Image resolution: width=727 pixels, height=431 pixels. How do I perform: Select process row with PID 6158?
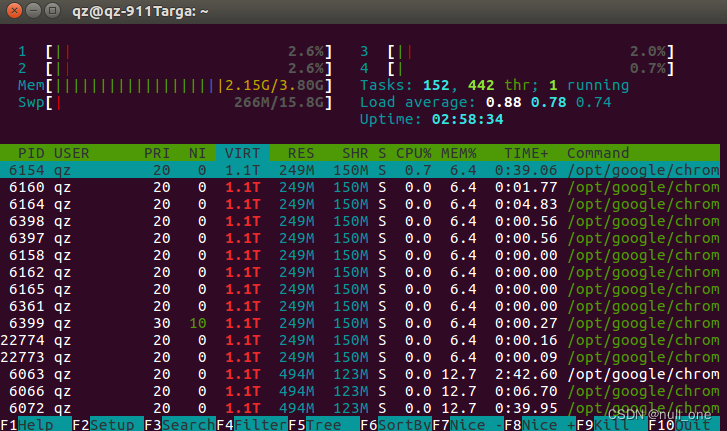coord(360,255)
